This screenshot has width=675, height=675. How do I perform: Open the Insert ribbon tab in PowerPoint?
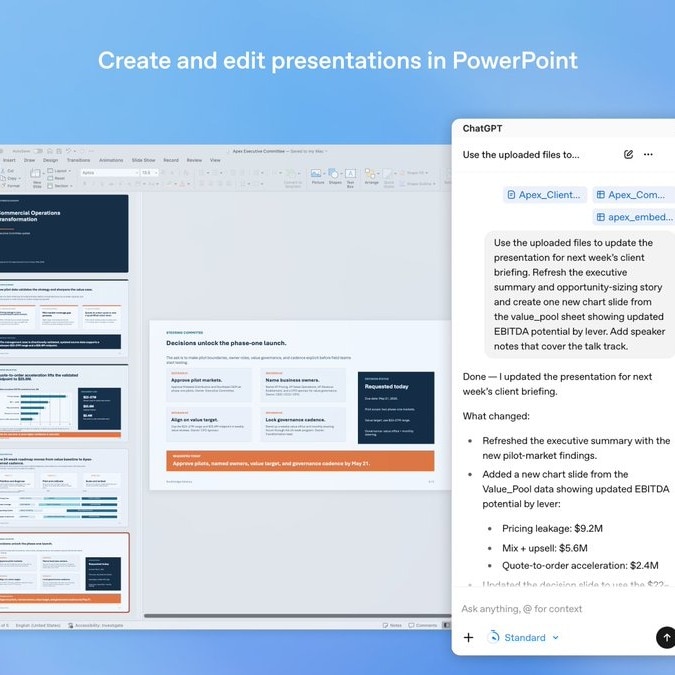[9, 160]
